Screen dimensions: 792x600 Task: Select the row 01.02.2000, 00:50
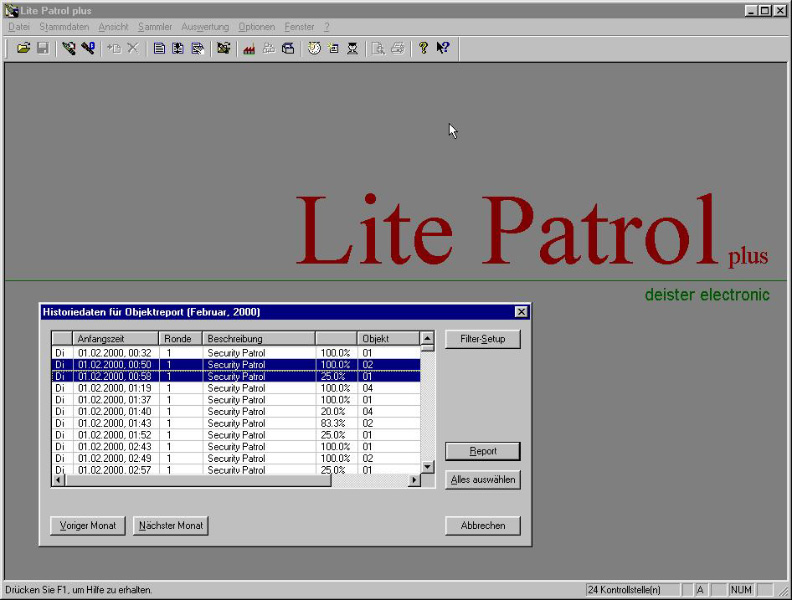click(236, 365)
